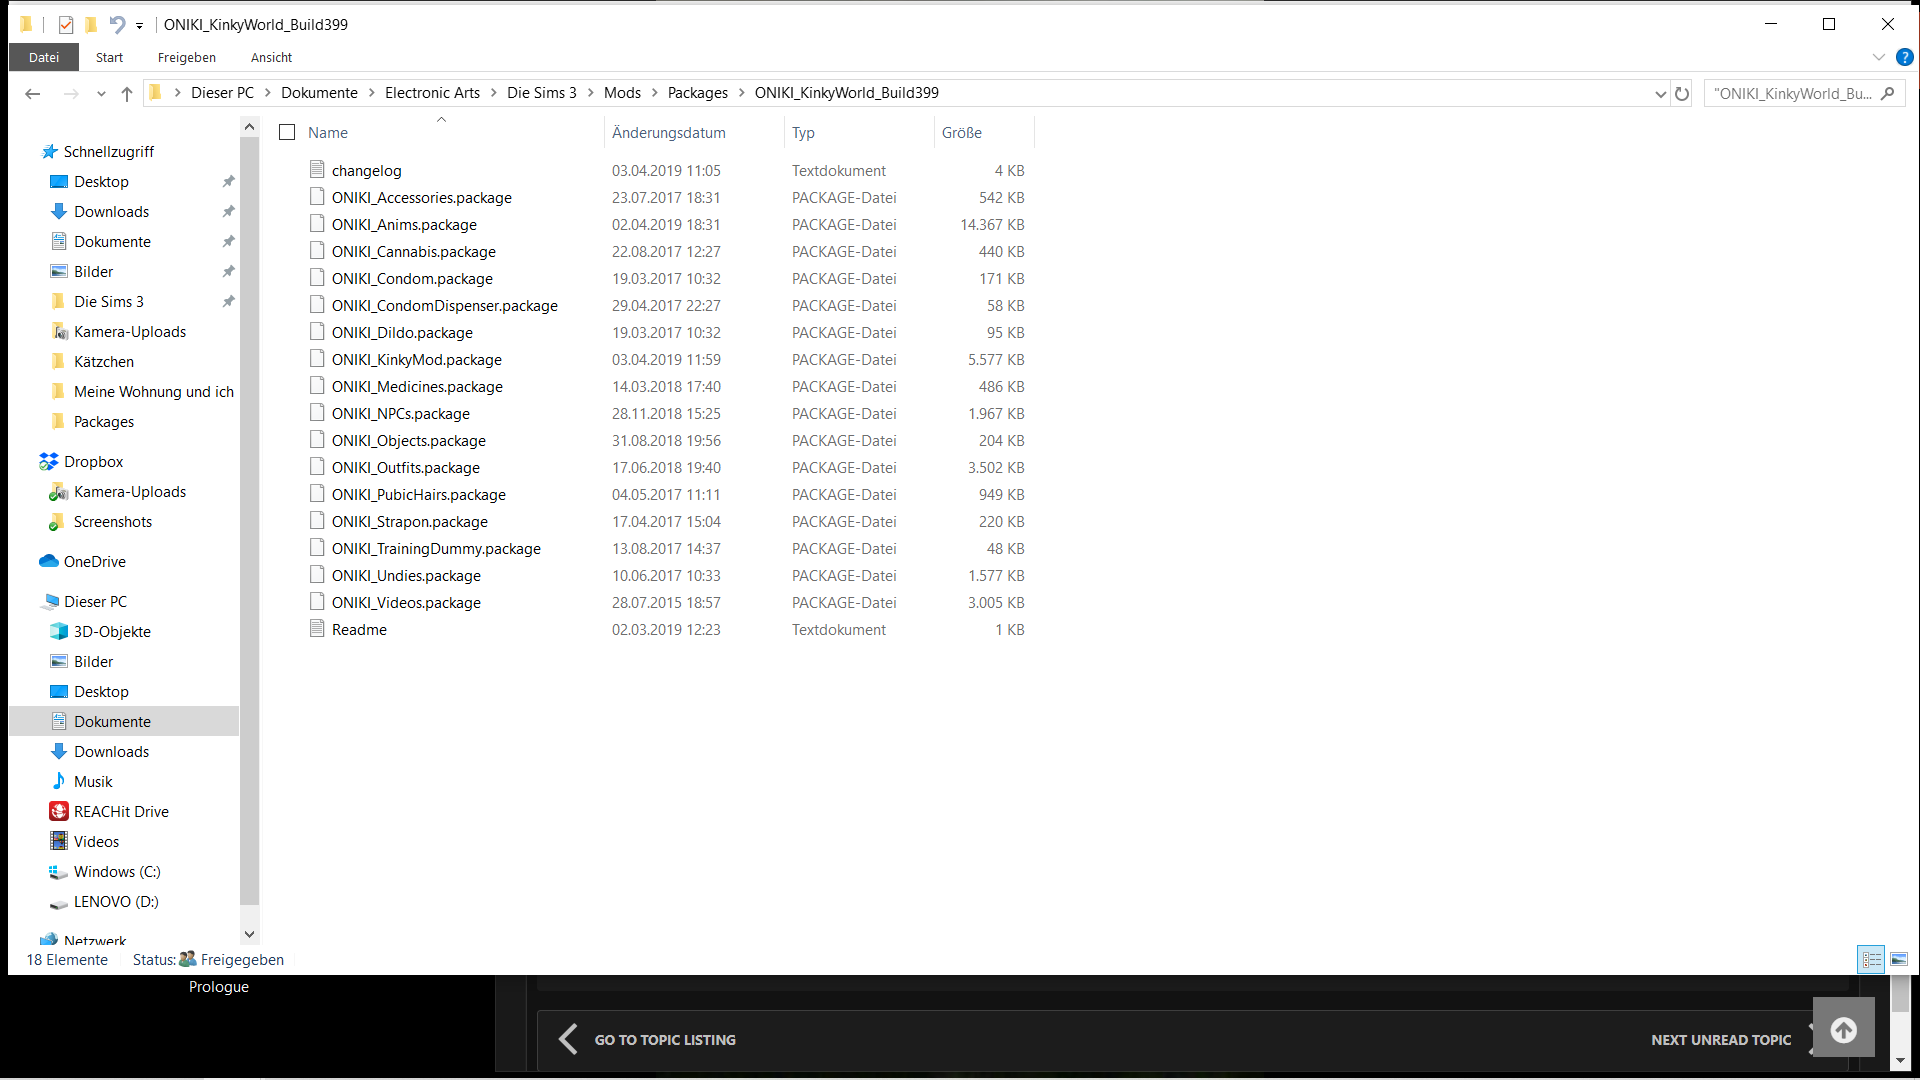Viewport: 1920px width, 1080px height.
Task: Expand breadcrumb chevron after Dieser PC
Action: coord(268,93)
